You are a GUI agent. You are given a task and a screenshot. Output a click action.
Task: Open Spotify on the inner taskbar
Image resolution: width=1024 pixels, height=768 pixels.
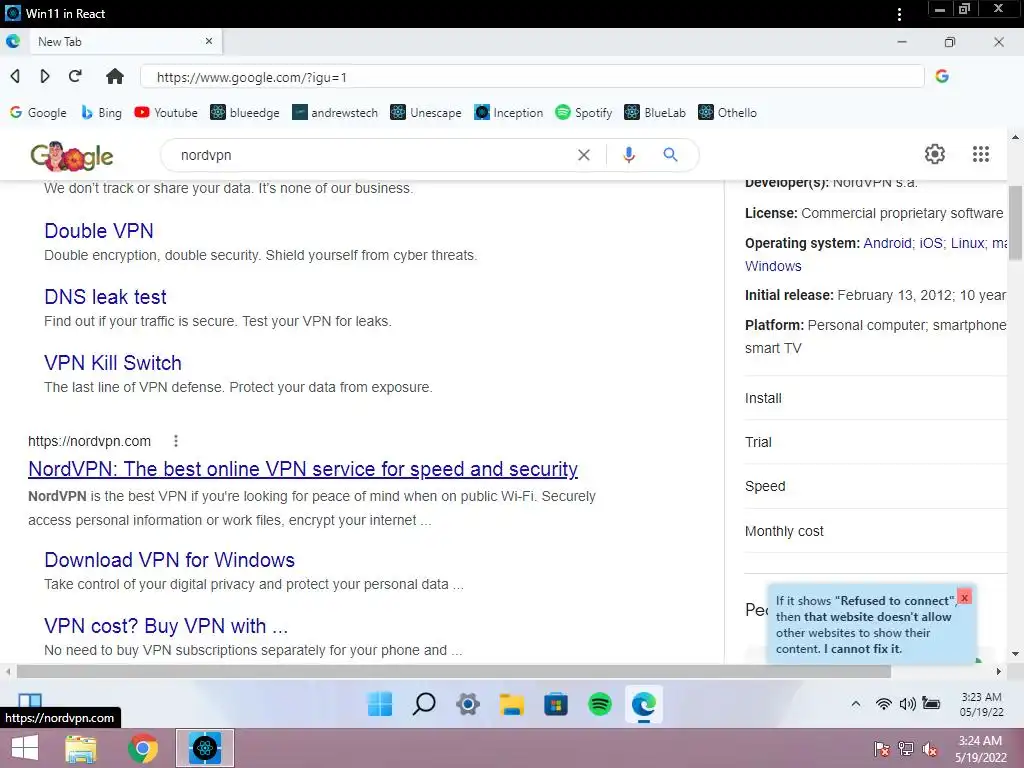tap(600, 704)
